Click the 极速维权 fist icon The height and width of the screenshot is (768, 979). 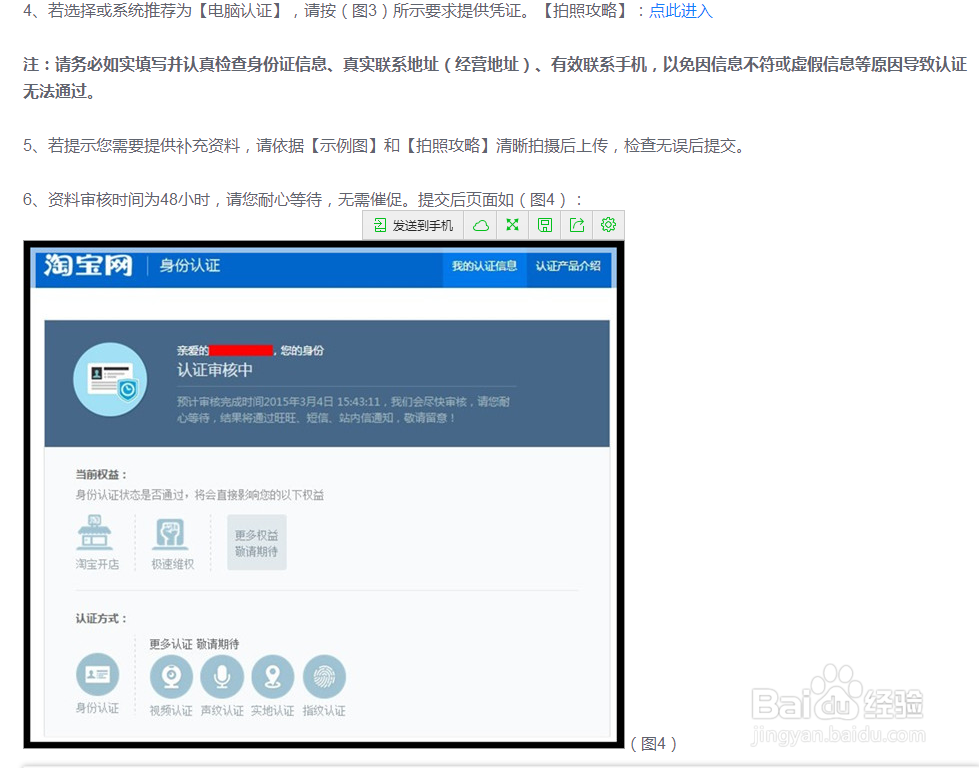pos(171,533)
